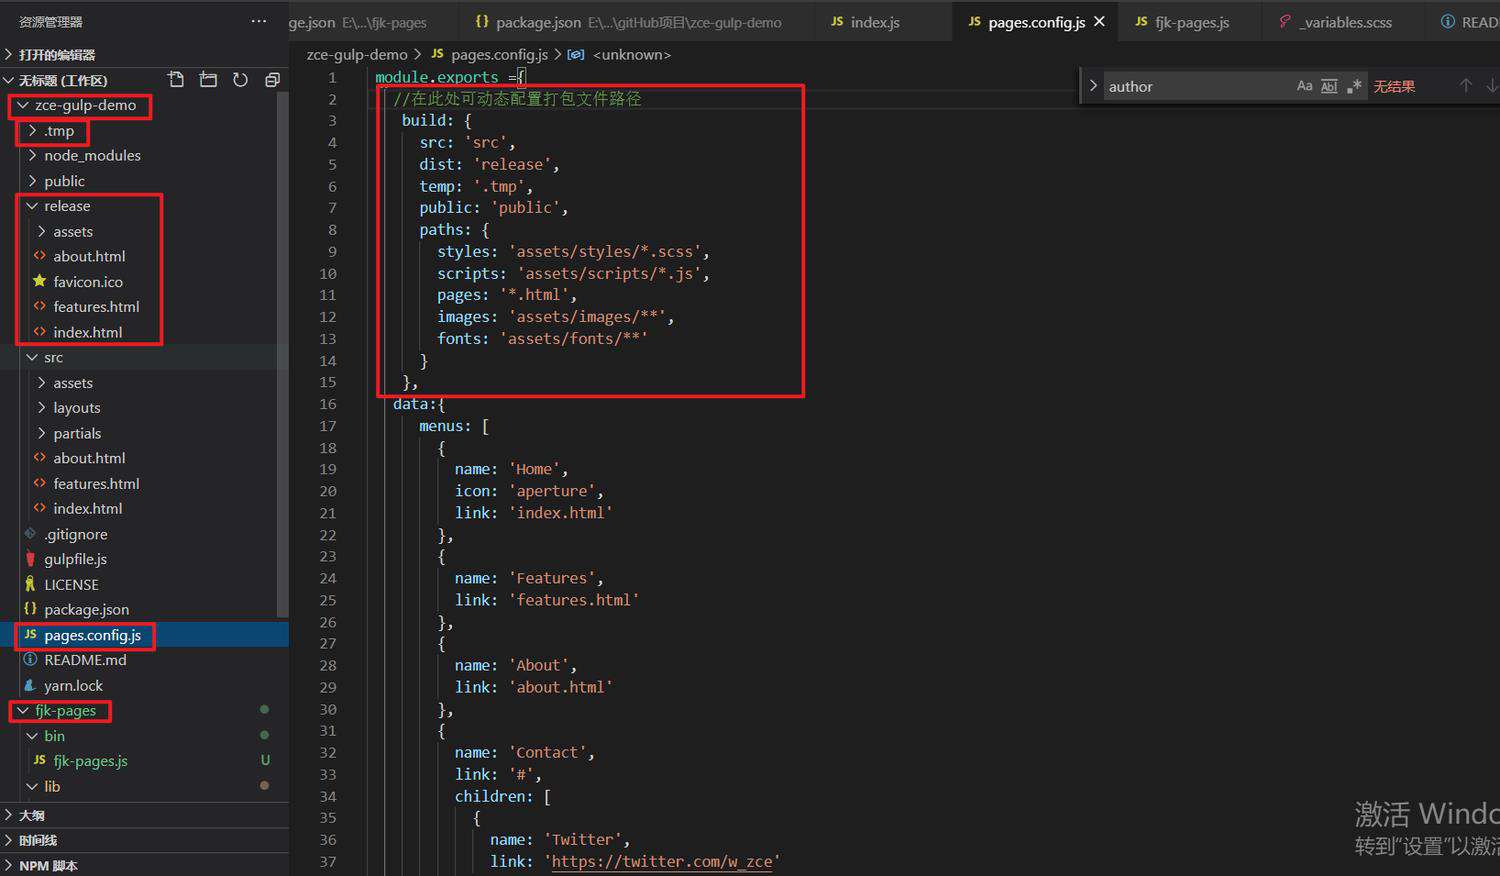Click pages.config.js in the breadcrumb
Image resolution: width=1500 pixels, height=876 pixels.
[x=499, y=55]
